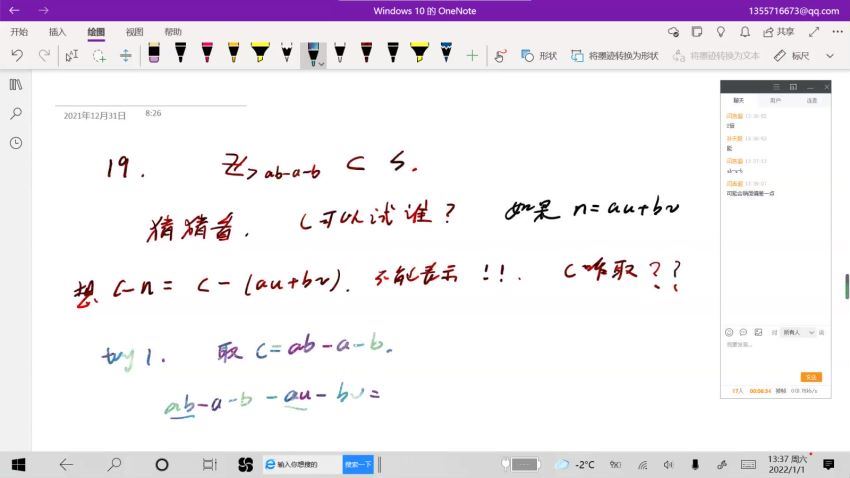The height and width of the screenshot is (478, 850).
Task: Open the chat recipient 所有人 dropdown
Action: pyautogui.click(x=801, y=332)
